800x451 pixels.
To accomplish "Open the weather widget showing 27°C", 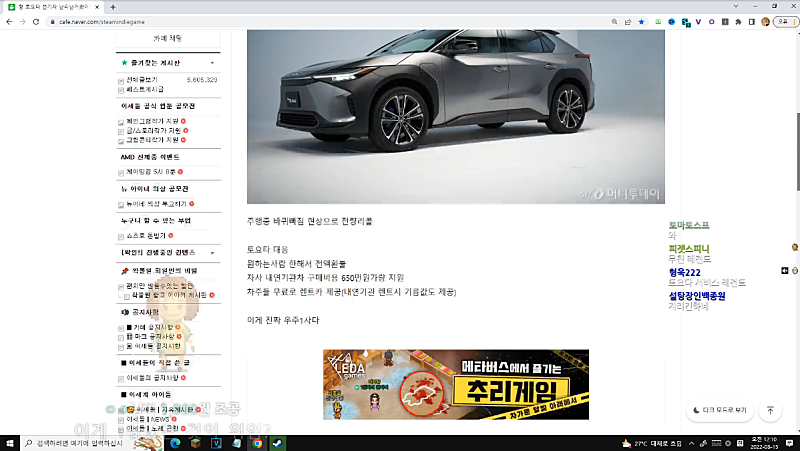I will point(652,443).
